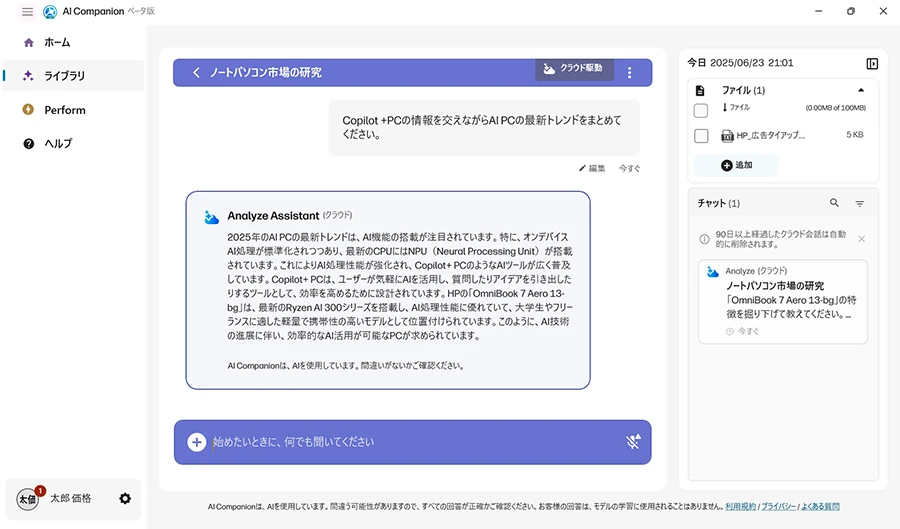Go back with the arrow beside ノートパソコン市場の研究
Viewport: 900px width, 529px height.
click(x=196, y=72)
